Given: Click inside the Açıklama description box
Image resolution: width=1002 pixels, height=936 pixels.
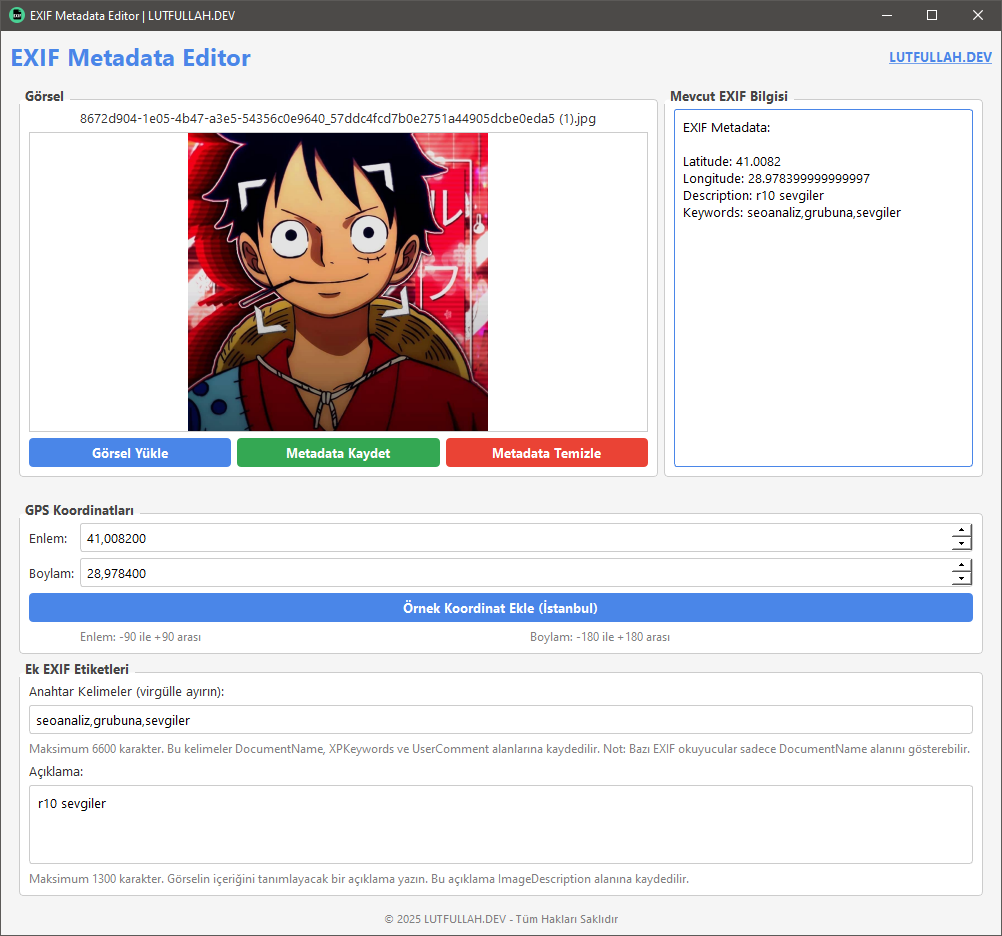Looking at the screenshot, I should 500,824.
